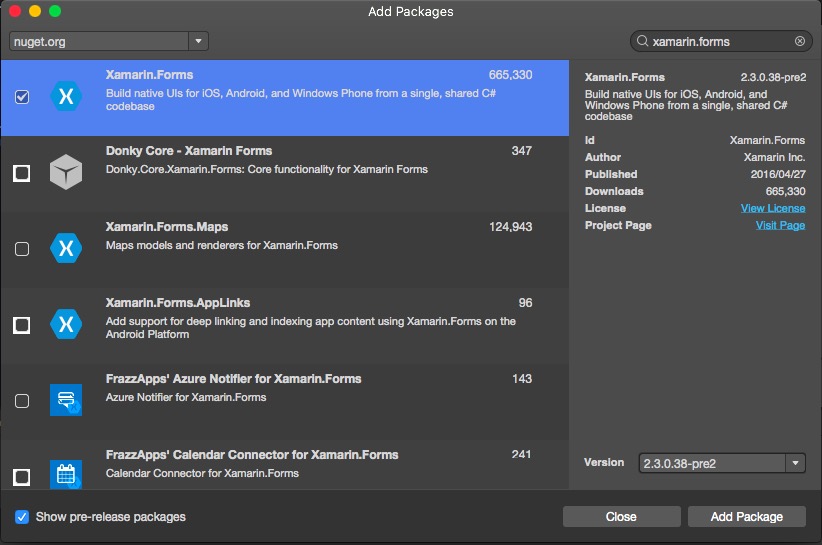Select Donky Core - Xamarin Forms title
The height and width of the screenshot is (545, 822).
pyautogui.click(x=189, y=151)
